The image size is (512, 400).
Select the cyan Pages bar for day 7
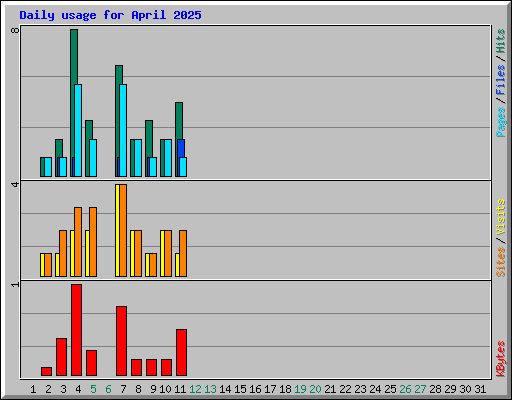coord(123,130)
